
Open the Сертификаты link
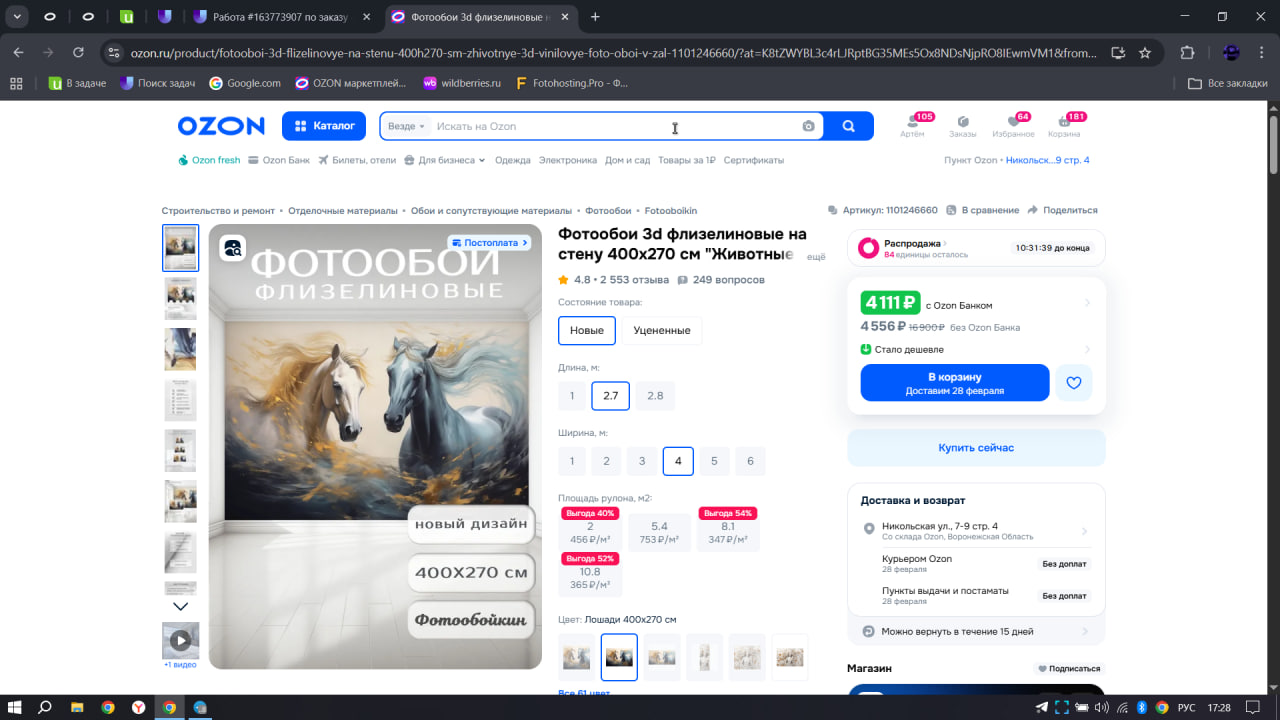tap(754, 160)
